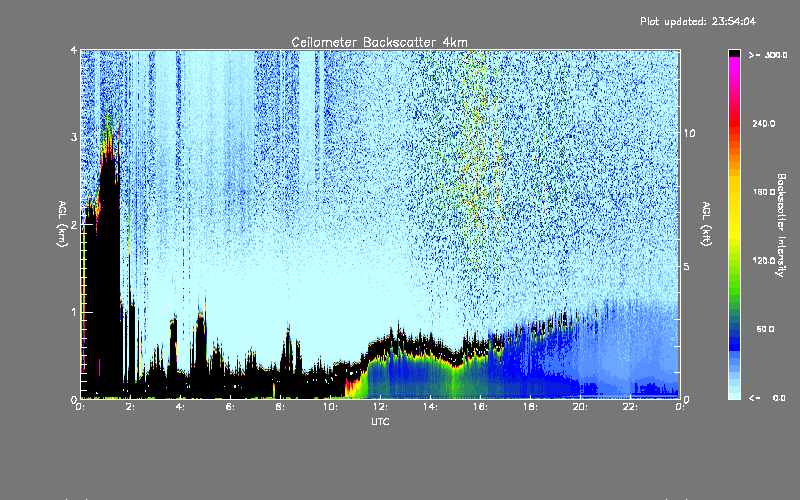Click the "2:" UTC hour tick

point(131,407)
